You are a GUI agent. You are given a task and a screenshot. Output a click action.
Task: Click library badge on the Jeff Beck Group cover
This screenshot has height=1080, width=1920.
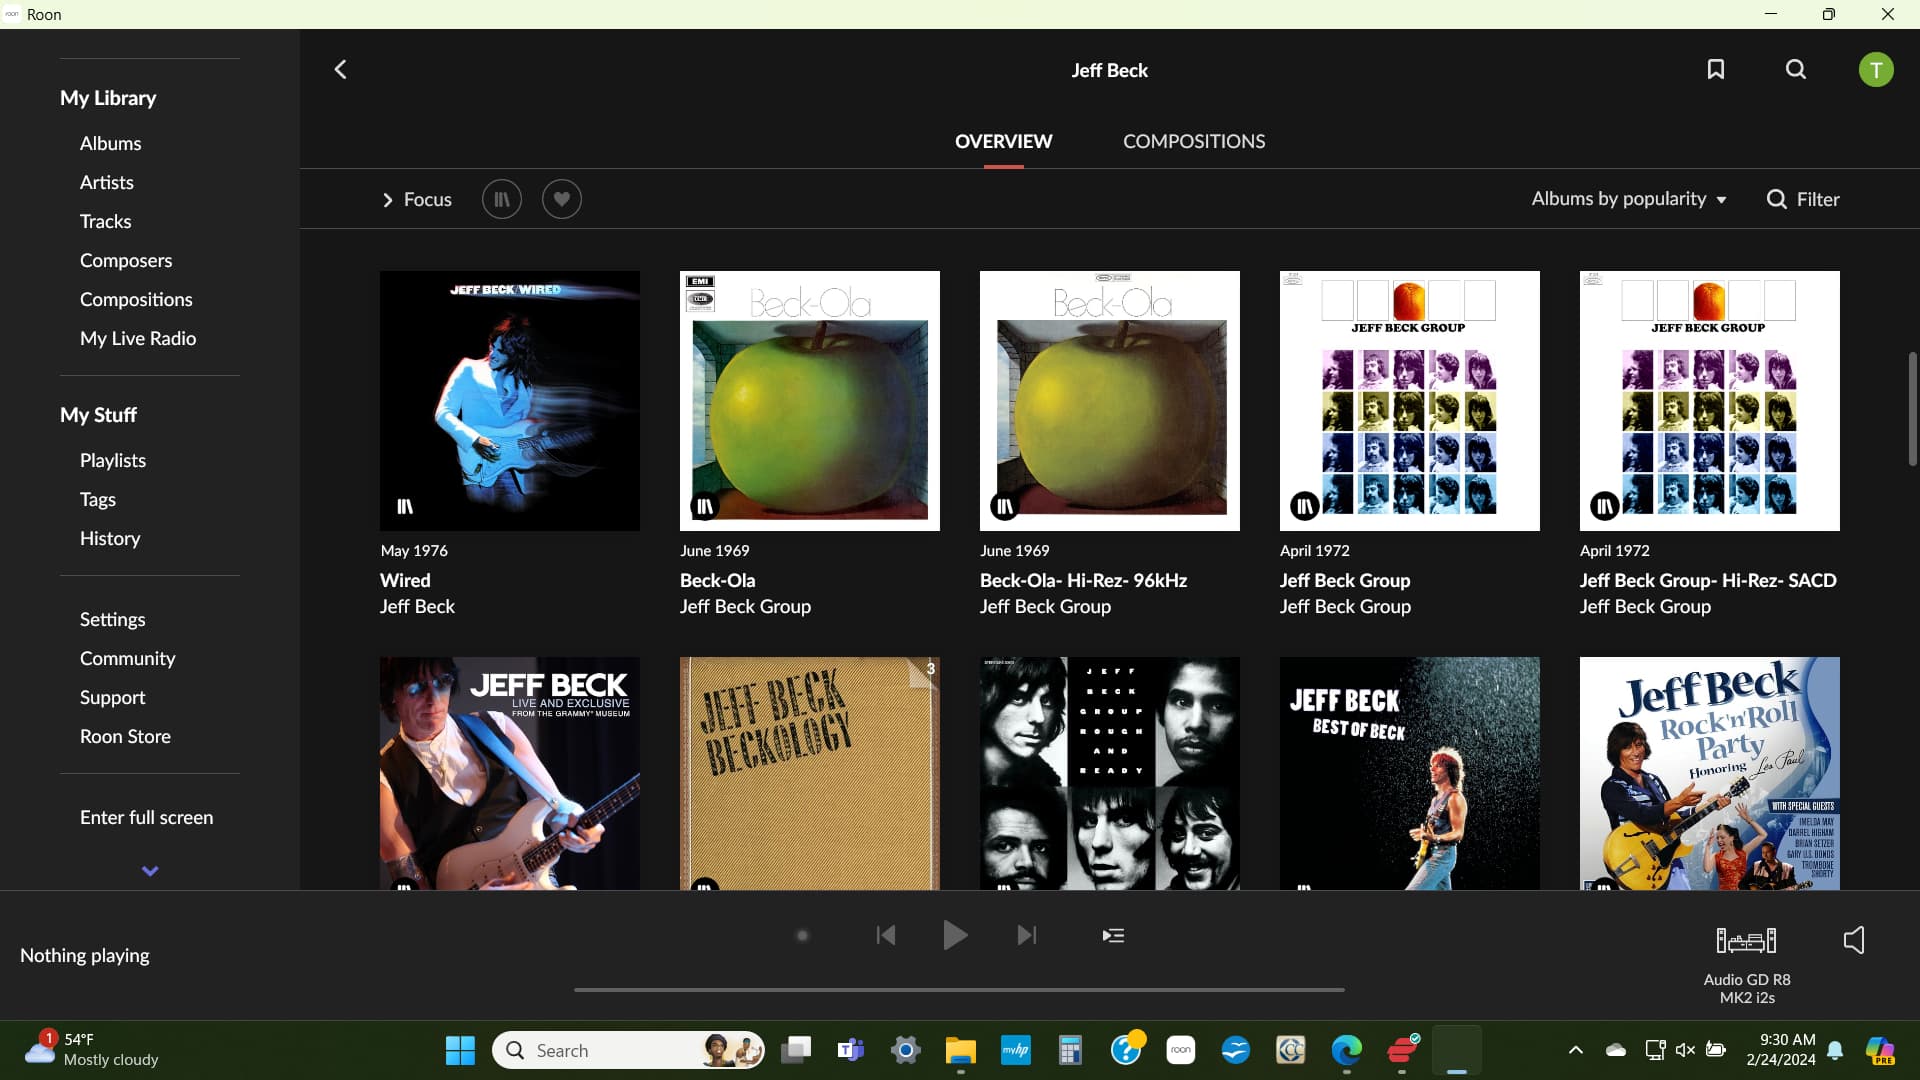pyautogui.click(x=1304, y=506)
